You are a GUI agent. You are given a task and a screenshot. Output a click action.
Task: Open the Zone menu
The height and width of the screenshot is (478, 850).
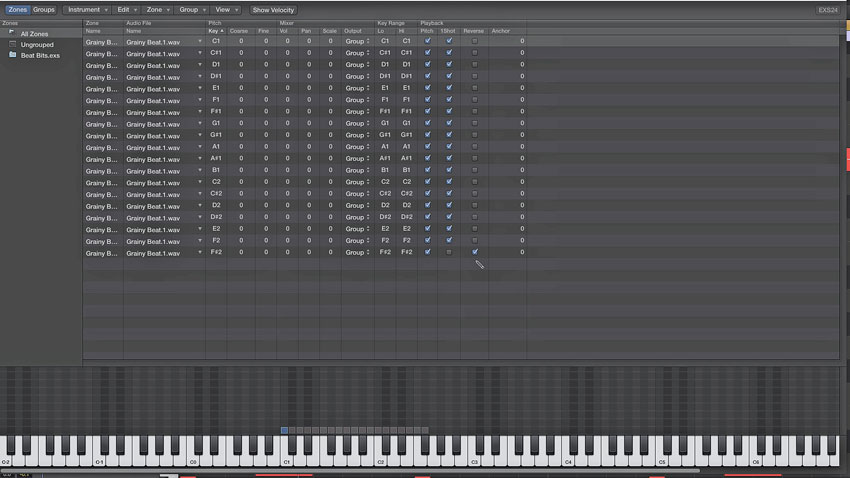coord(158,10)
